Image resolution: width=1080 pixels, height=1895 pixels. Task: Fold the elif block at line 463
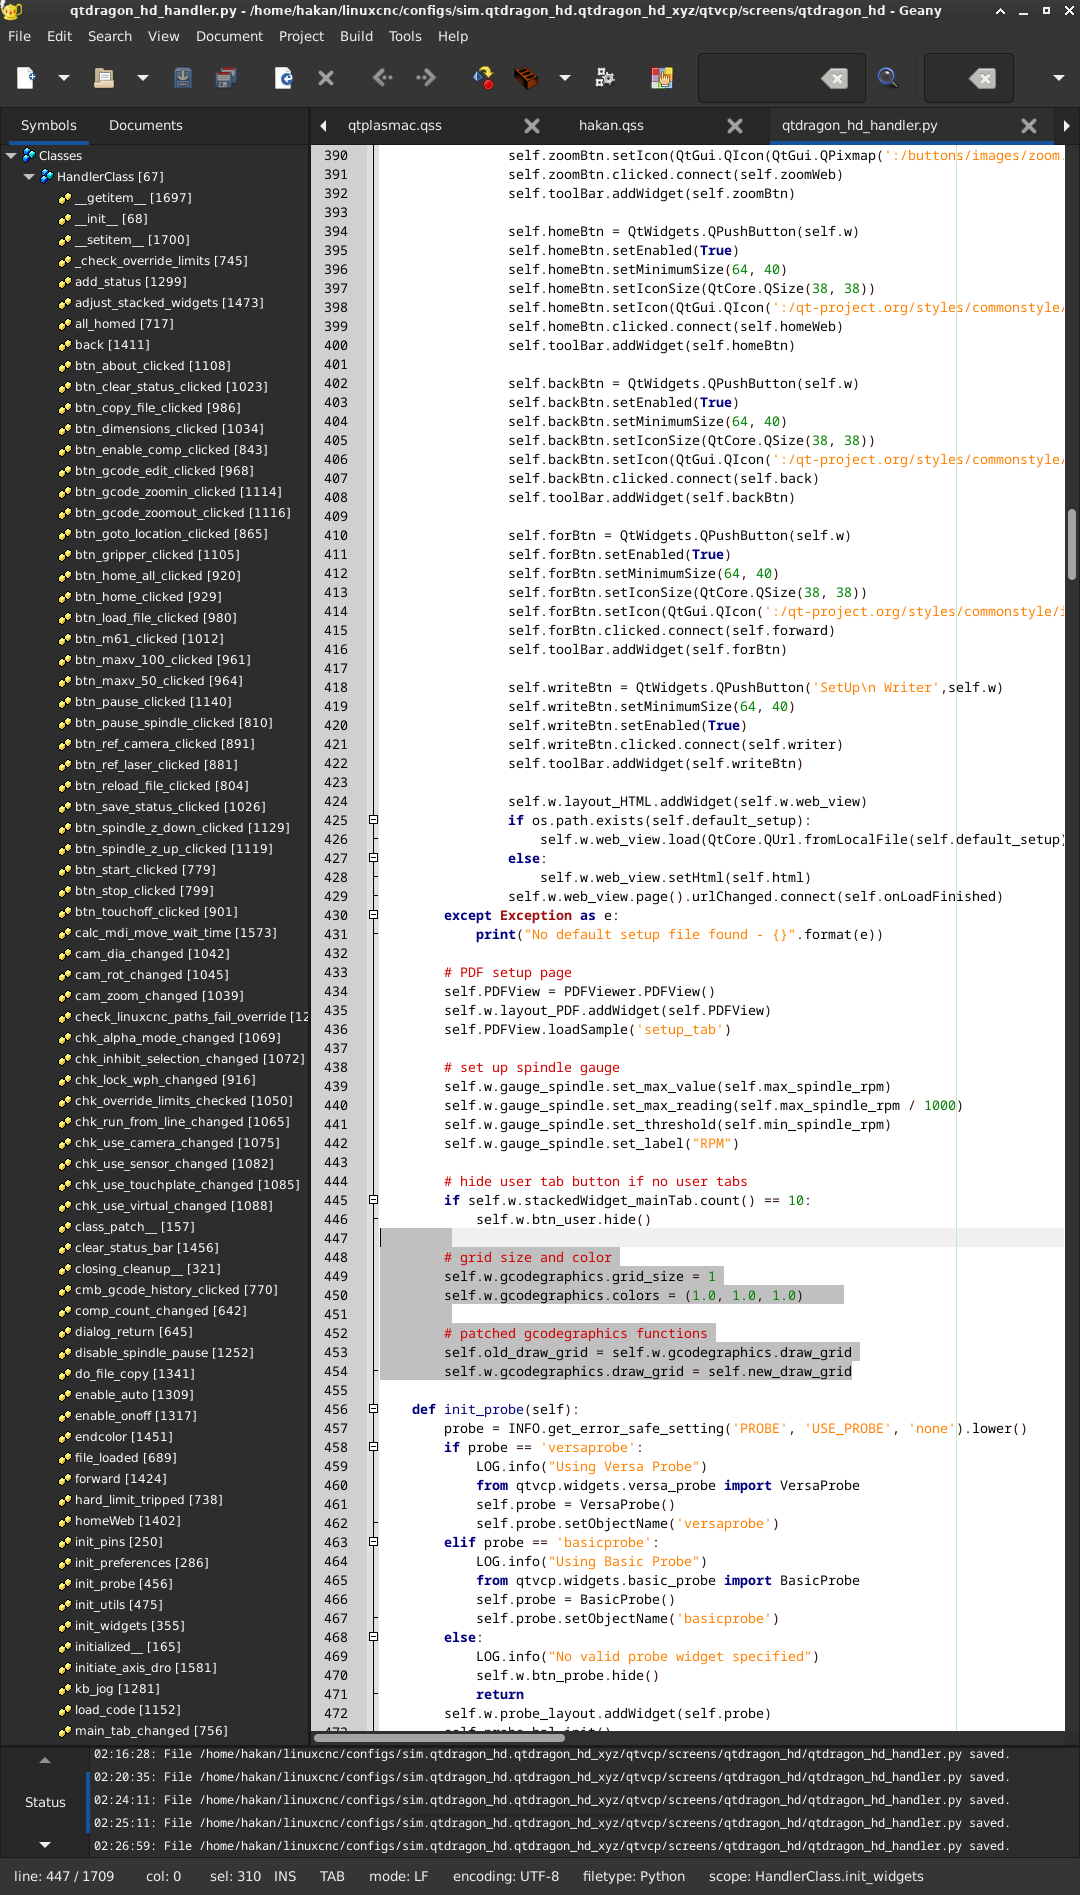[373, 1542]
